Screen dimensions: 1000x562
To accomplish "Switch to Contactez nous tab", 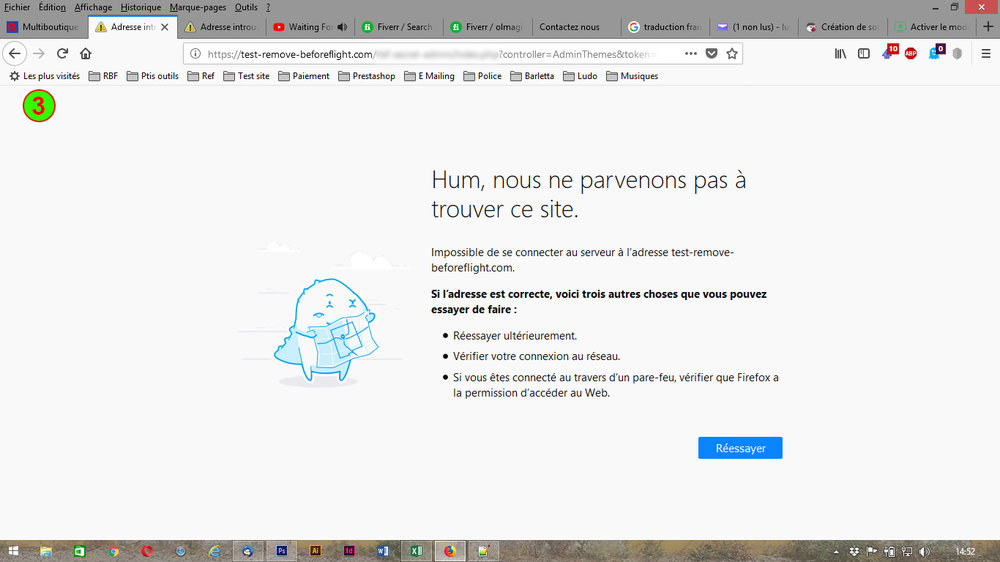I will tap(575, 27).
